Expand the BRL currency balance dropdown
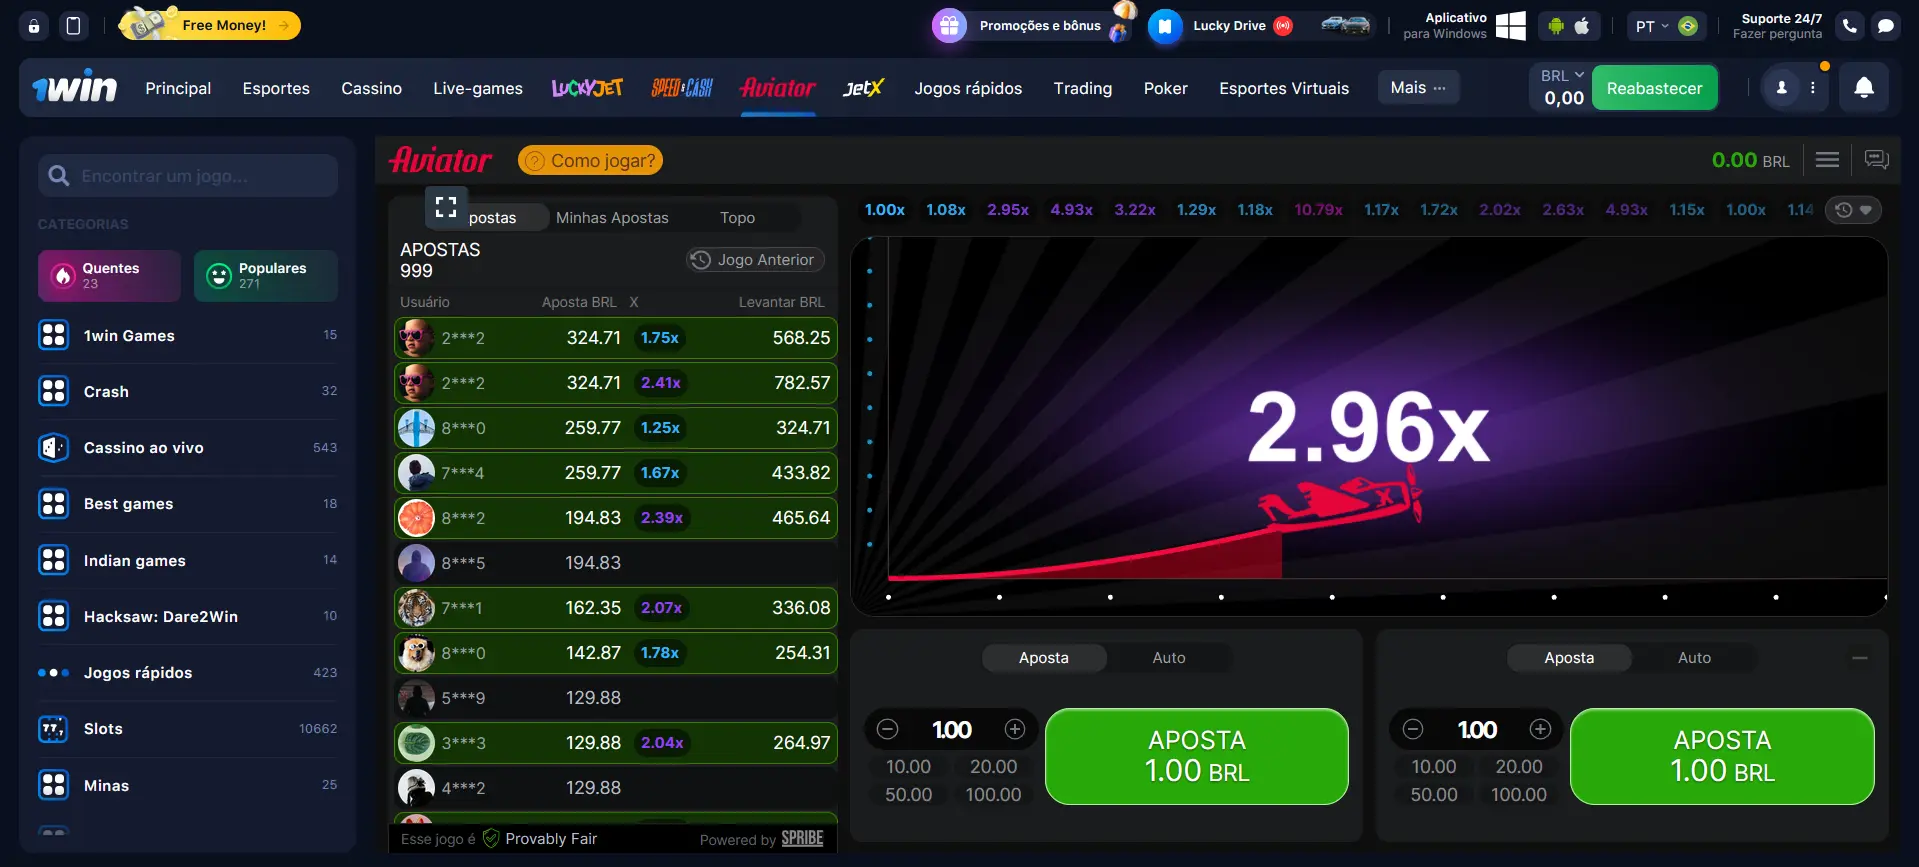The width and height of the screenshot is (1919, 867). pyautogui.click(x=1562, y=76)
